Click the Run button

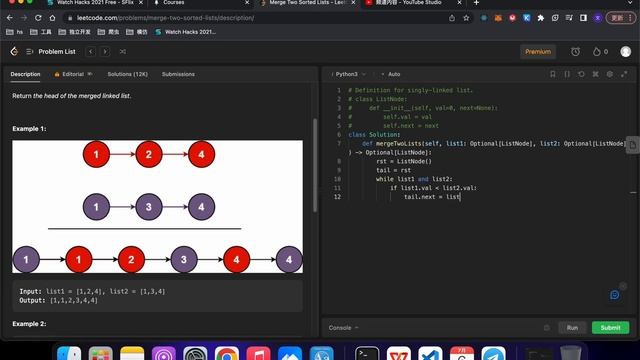tap(572, 328)
